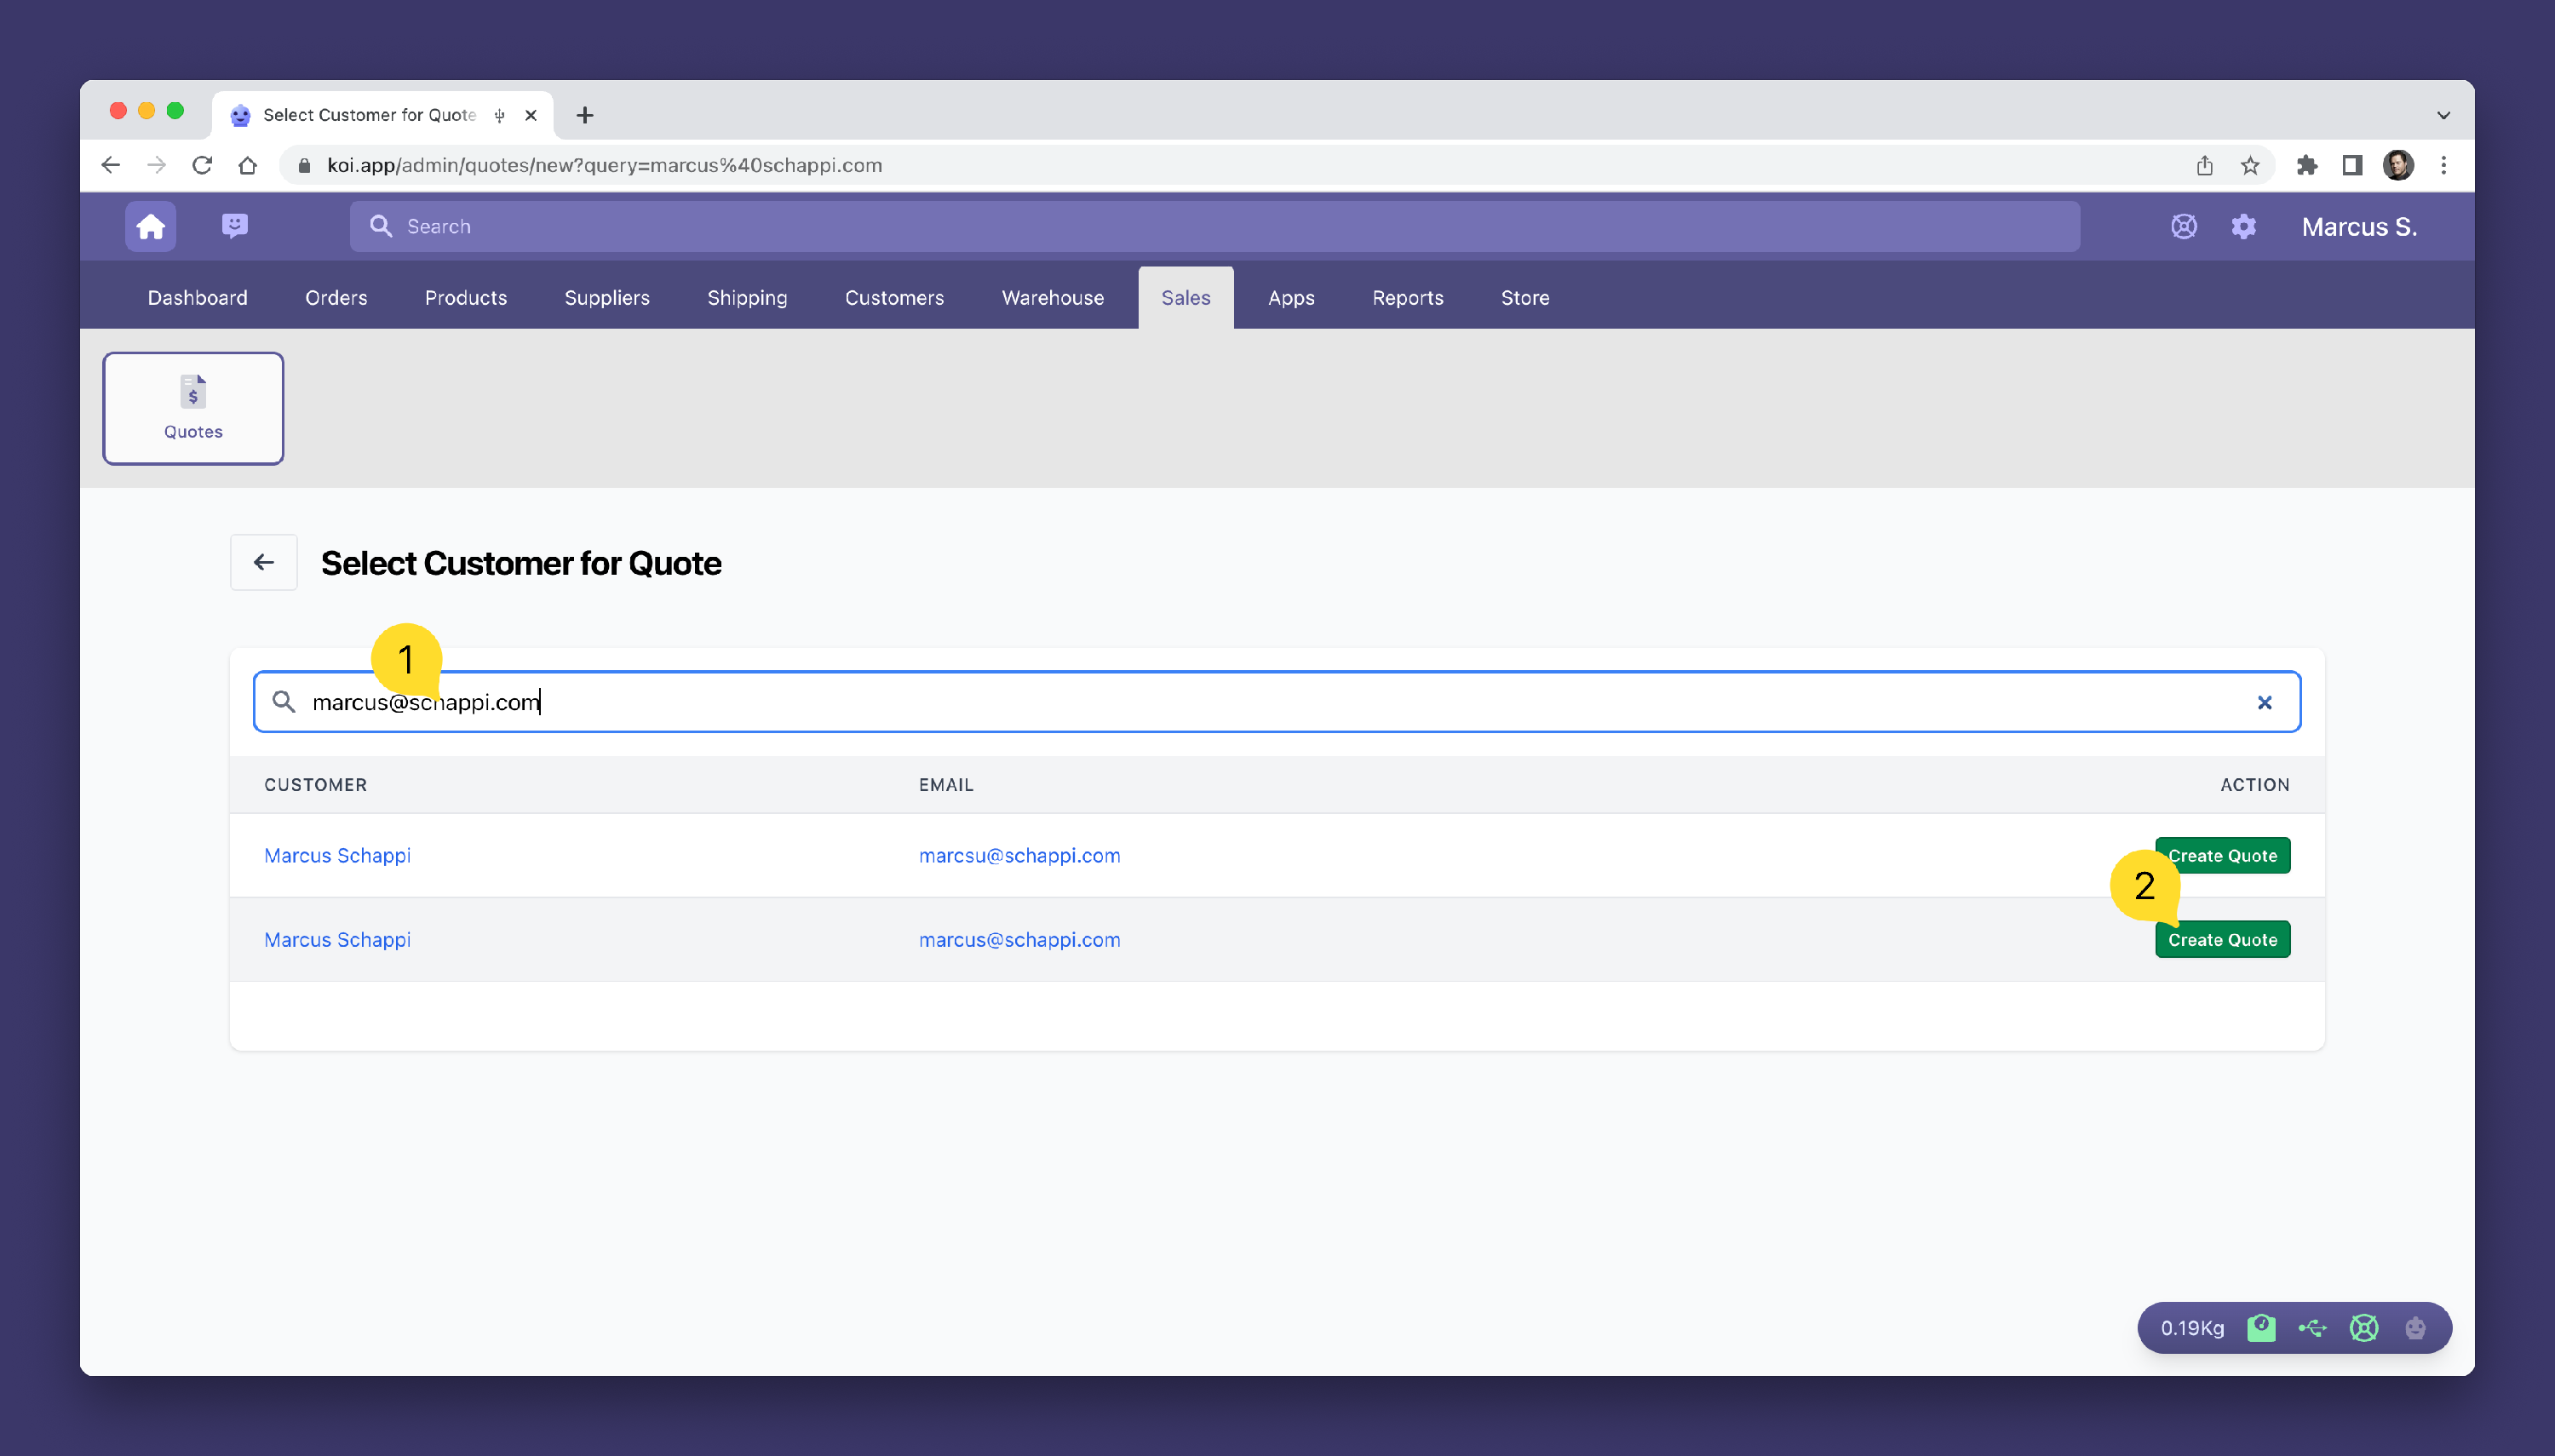Click the scale icon in status widget
The image size is (2555, 1456).
(2261, 1328)
